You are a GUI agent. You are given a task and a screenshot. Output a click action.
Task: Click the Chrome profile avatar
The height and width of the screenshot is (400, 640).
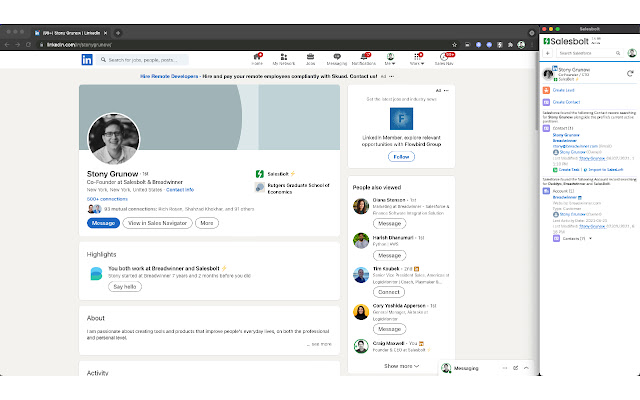(521, 44)
